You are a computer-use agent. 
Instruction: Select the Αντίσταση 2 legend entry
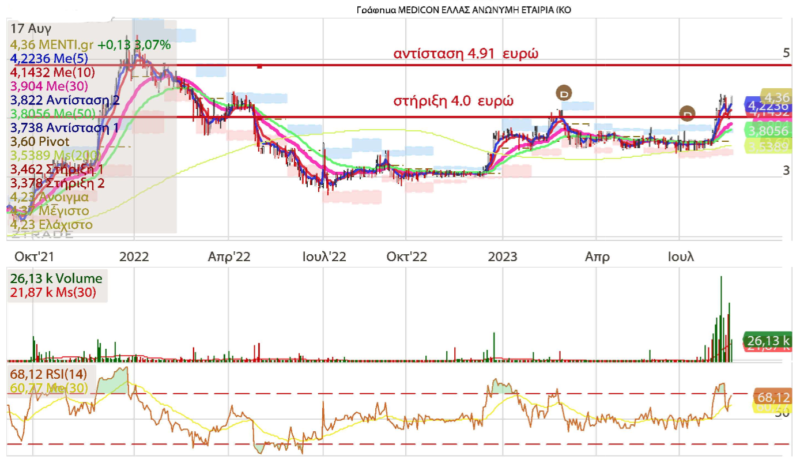point(64,100)
